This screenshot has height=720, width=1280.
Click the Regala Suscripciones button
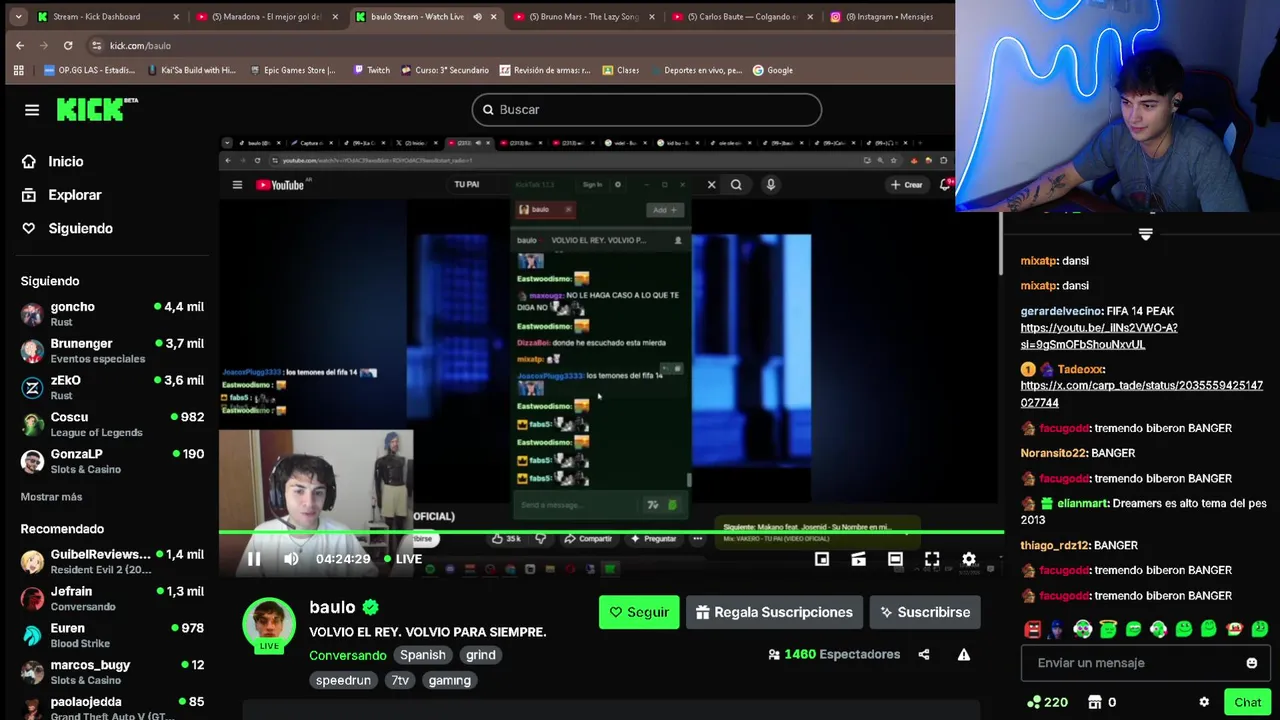(775, 612)
